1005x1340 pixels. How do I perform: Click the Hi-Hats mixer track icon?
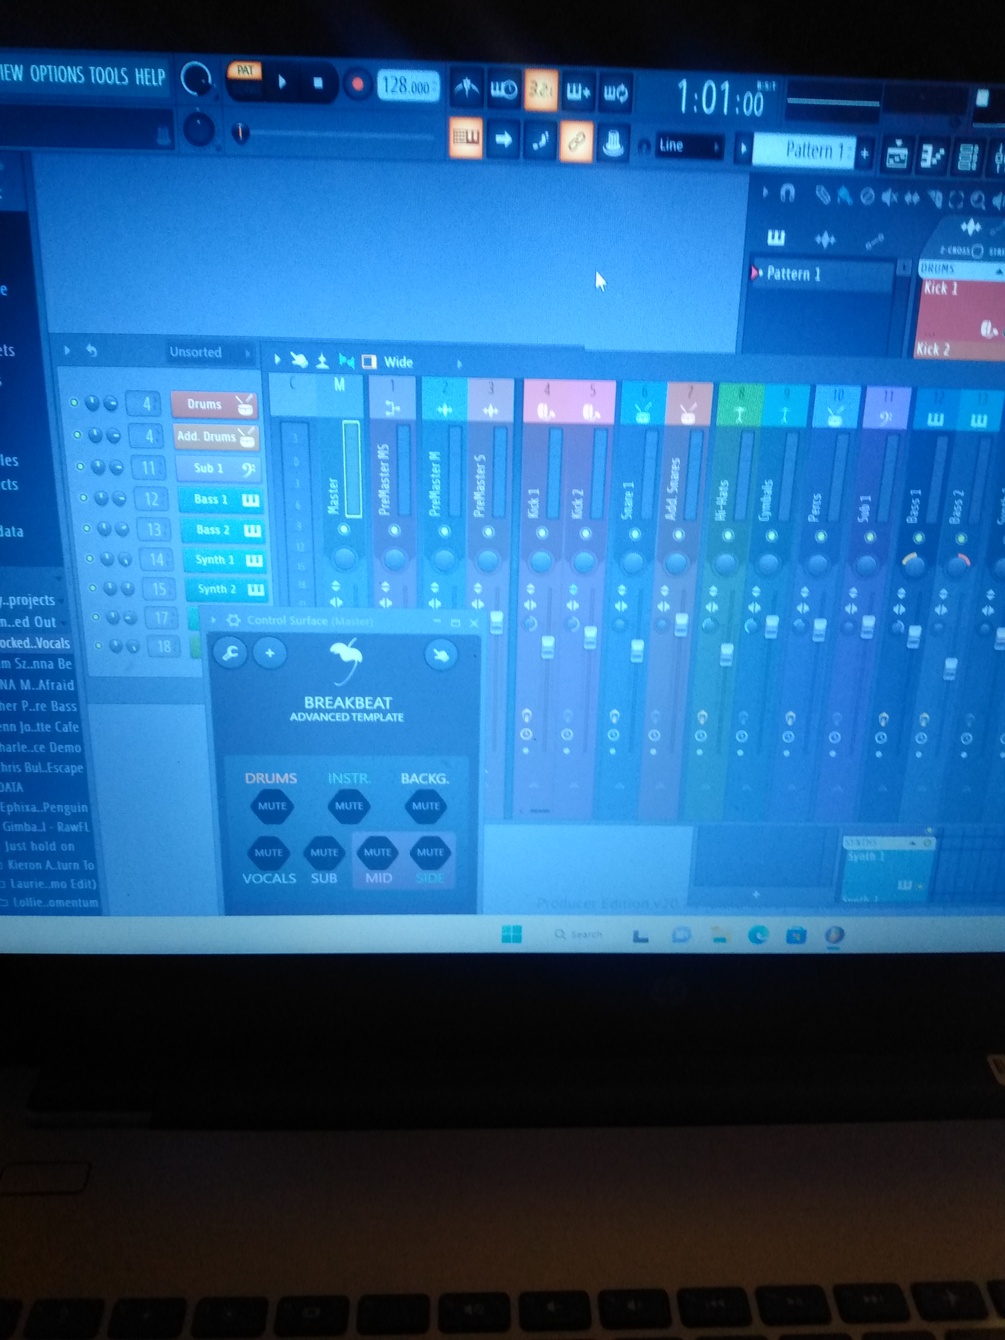(740, 414)
